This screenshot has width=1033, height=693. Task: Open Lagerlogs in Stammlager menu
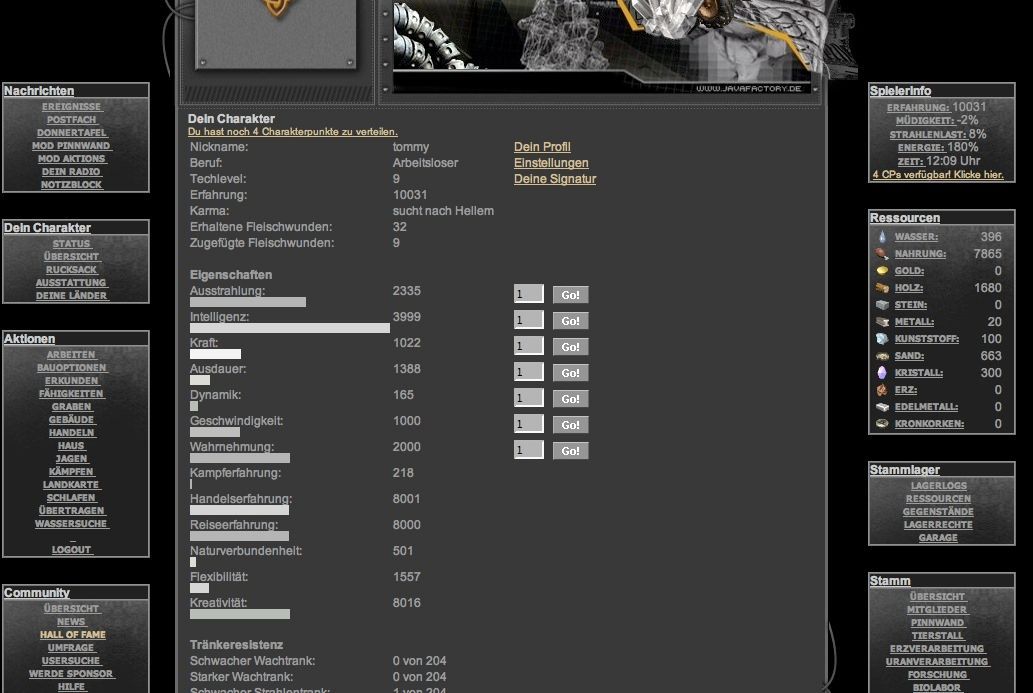(939, 485)
